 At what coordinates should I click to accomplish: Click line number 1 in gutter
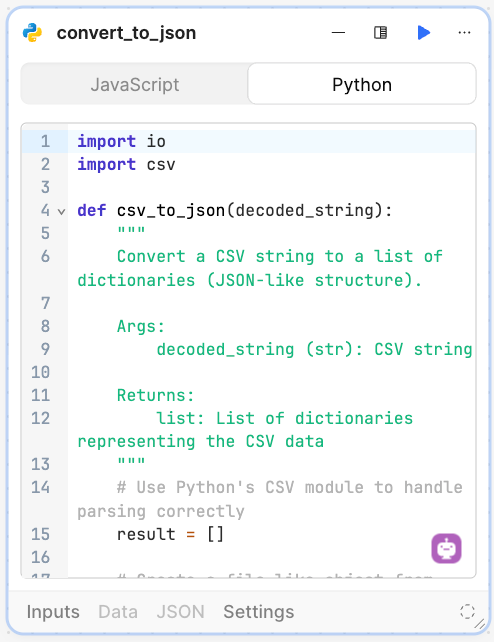point(45,141)
